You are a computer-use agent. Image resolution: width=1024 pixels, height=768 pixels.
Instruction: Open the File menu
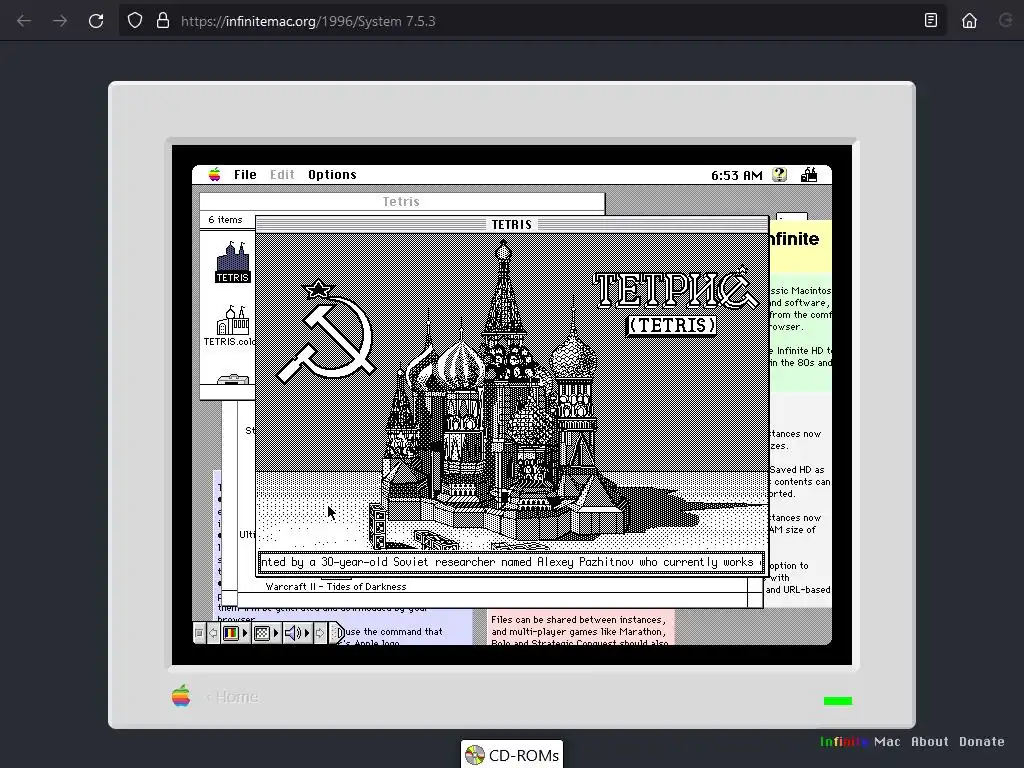click(245, 174)
